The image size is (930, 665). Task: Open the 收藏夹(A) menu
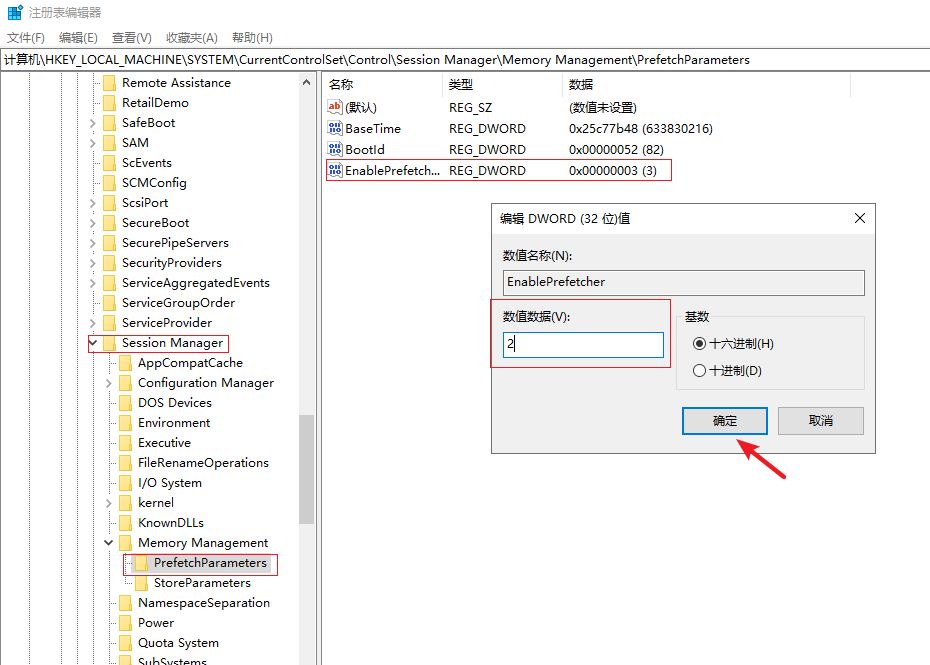click(192, 37)
